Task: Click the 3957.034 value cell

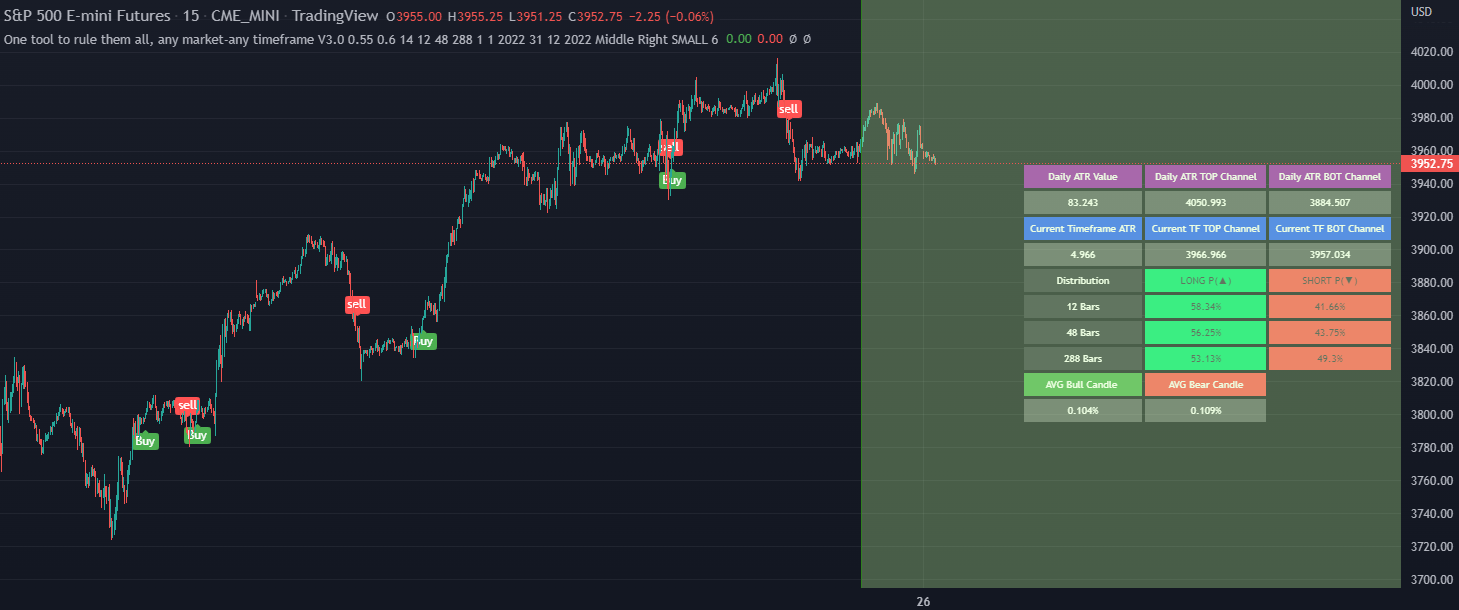Action: tap(1330, 255)
